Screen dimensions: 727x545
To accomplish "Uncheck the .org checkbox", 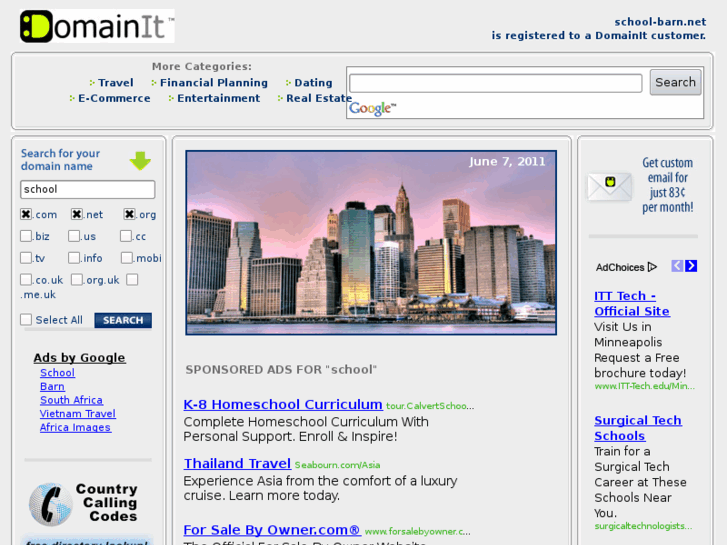I will click(x=129, y=214).
